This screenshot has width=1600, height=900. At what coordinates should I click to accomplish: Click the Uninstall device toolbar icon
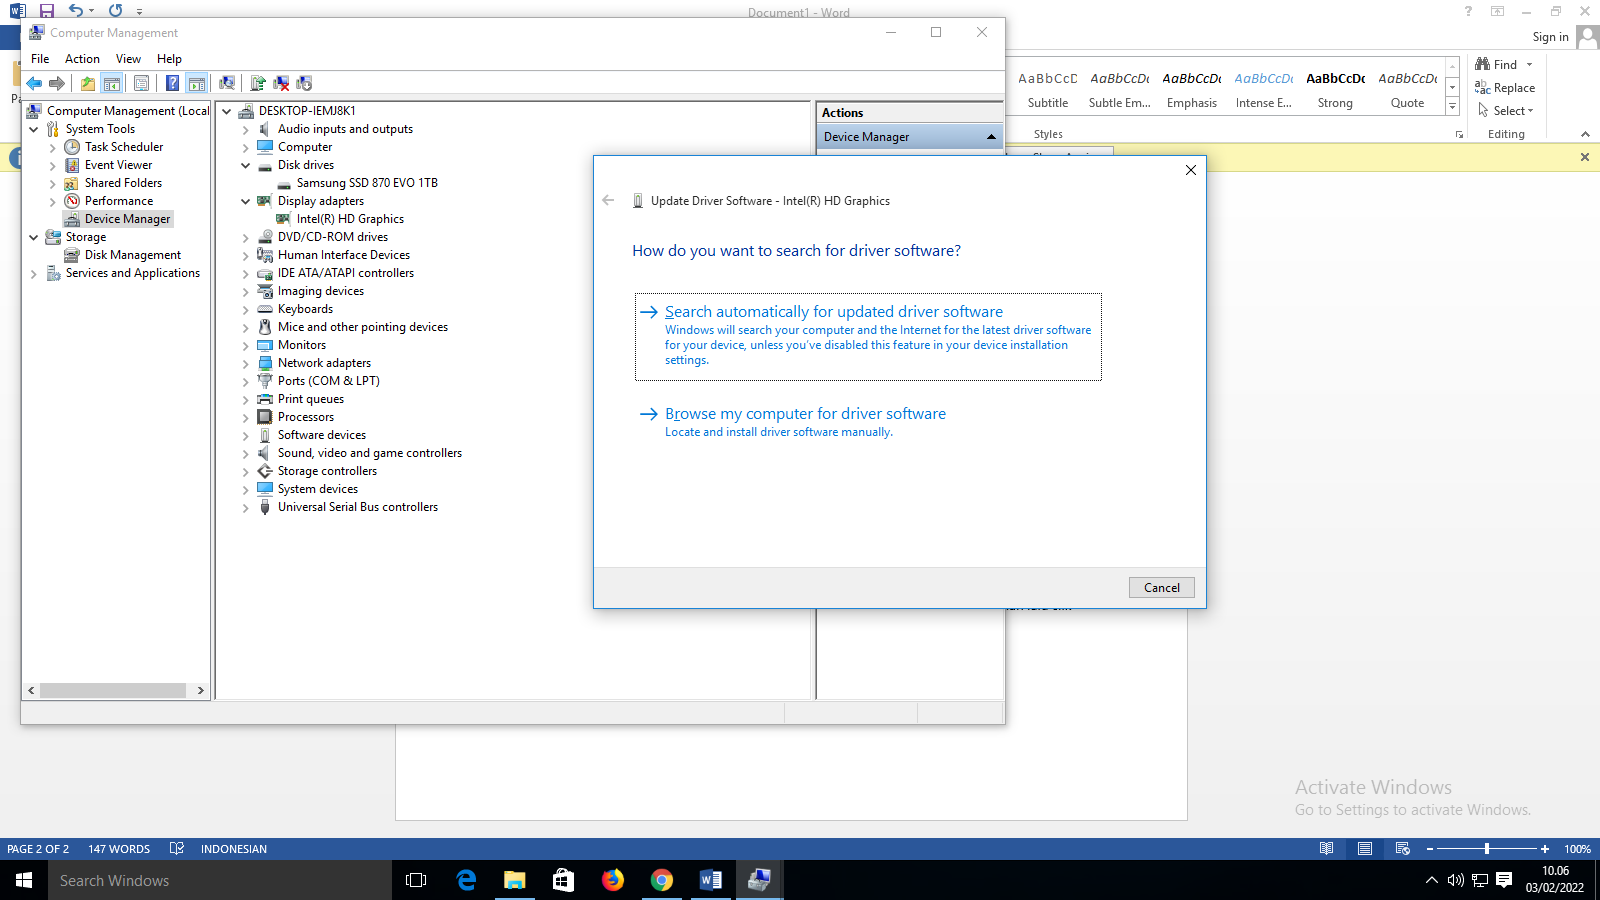[x=281, y=83]
